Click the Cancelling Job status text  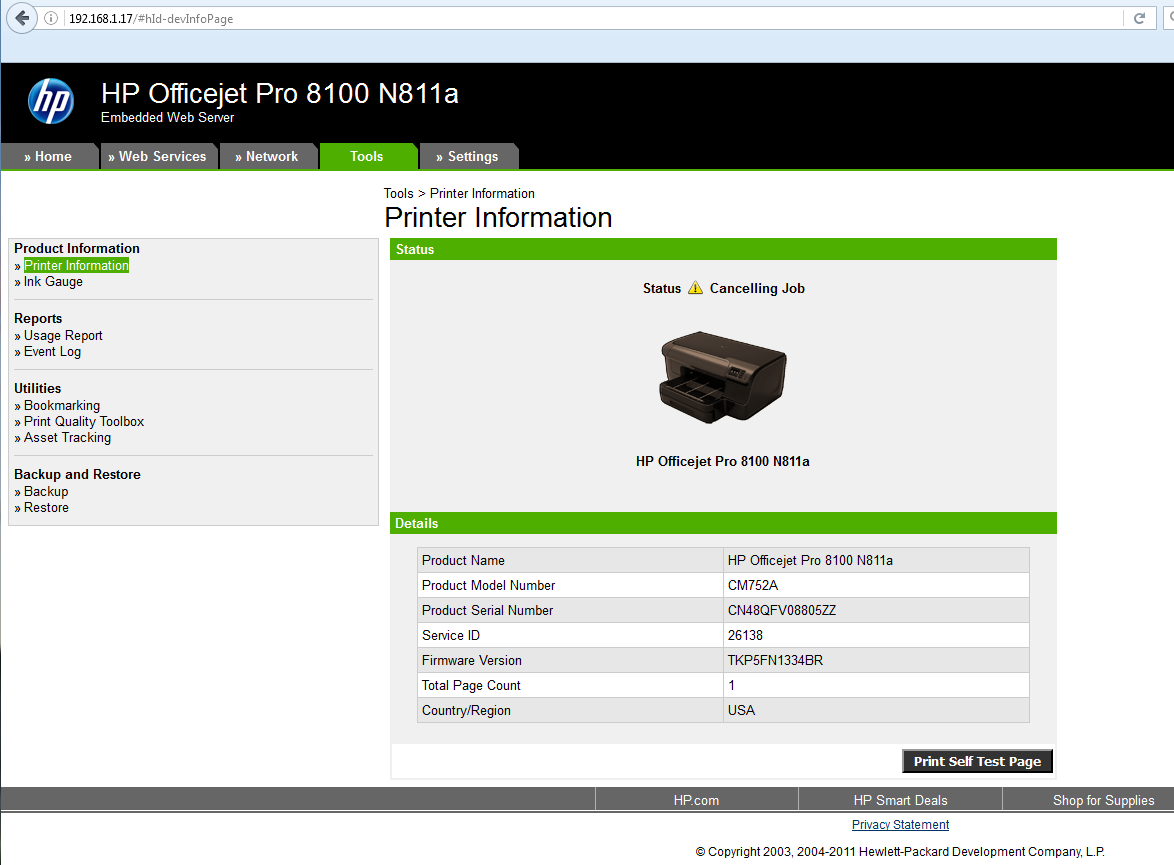(757, 288)
